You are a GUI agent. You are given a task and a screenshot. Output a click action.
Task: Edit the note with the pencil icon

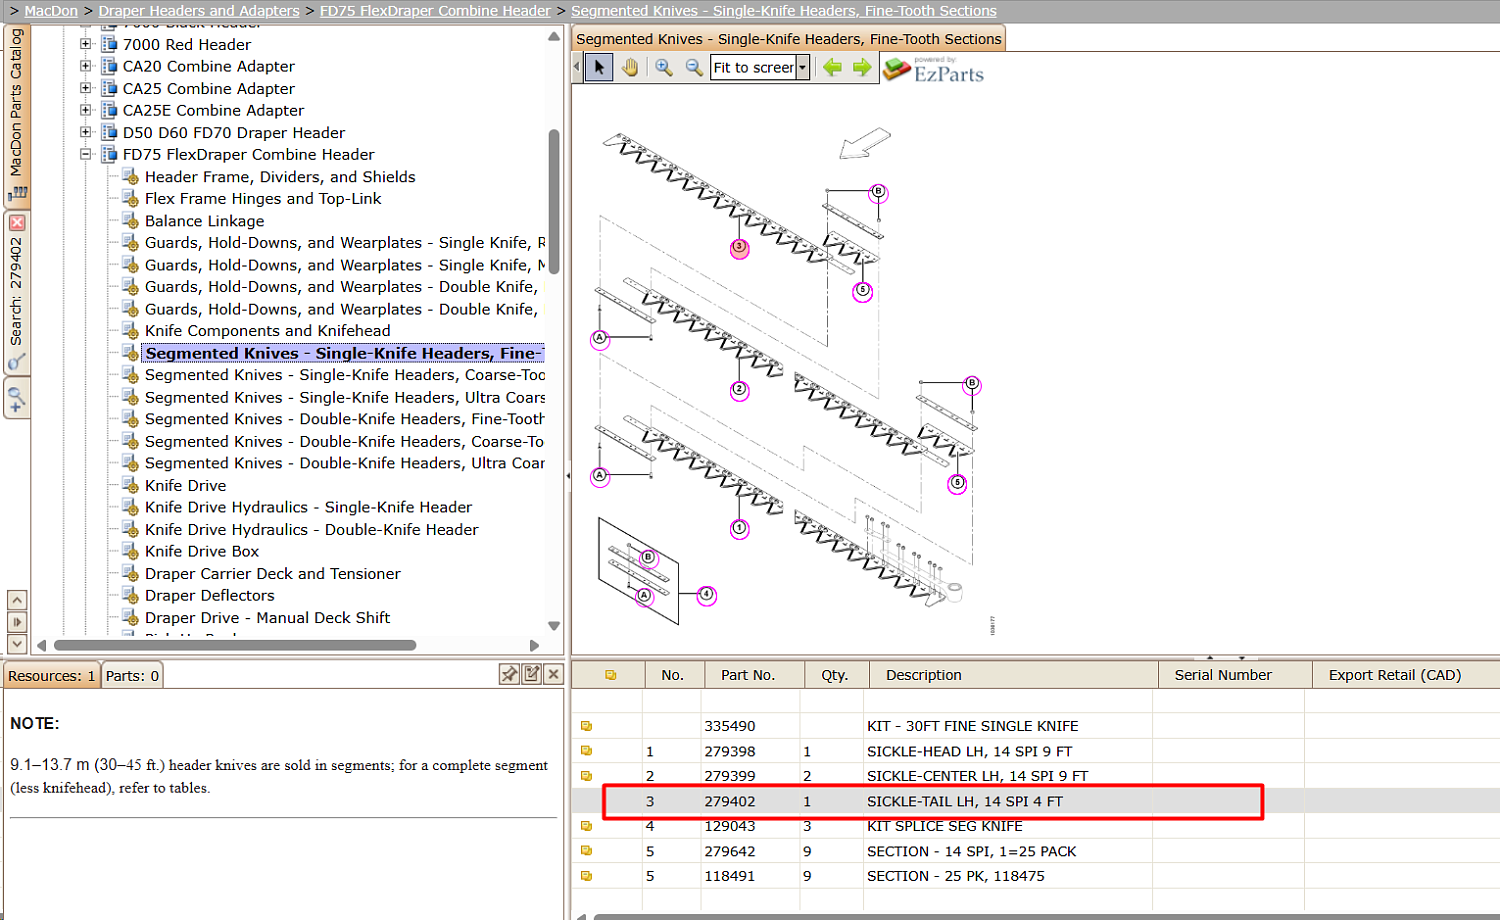click(532, 674)
